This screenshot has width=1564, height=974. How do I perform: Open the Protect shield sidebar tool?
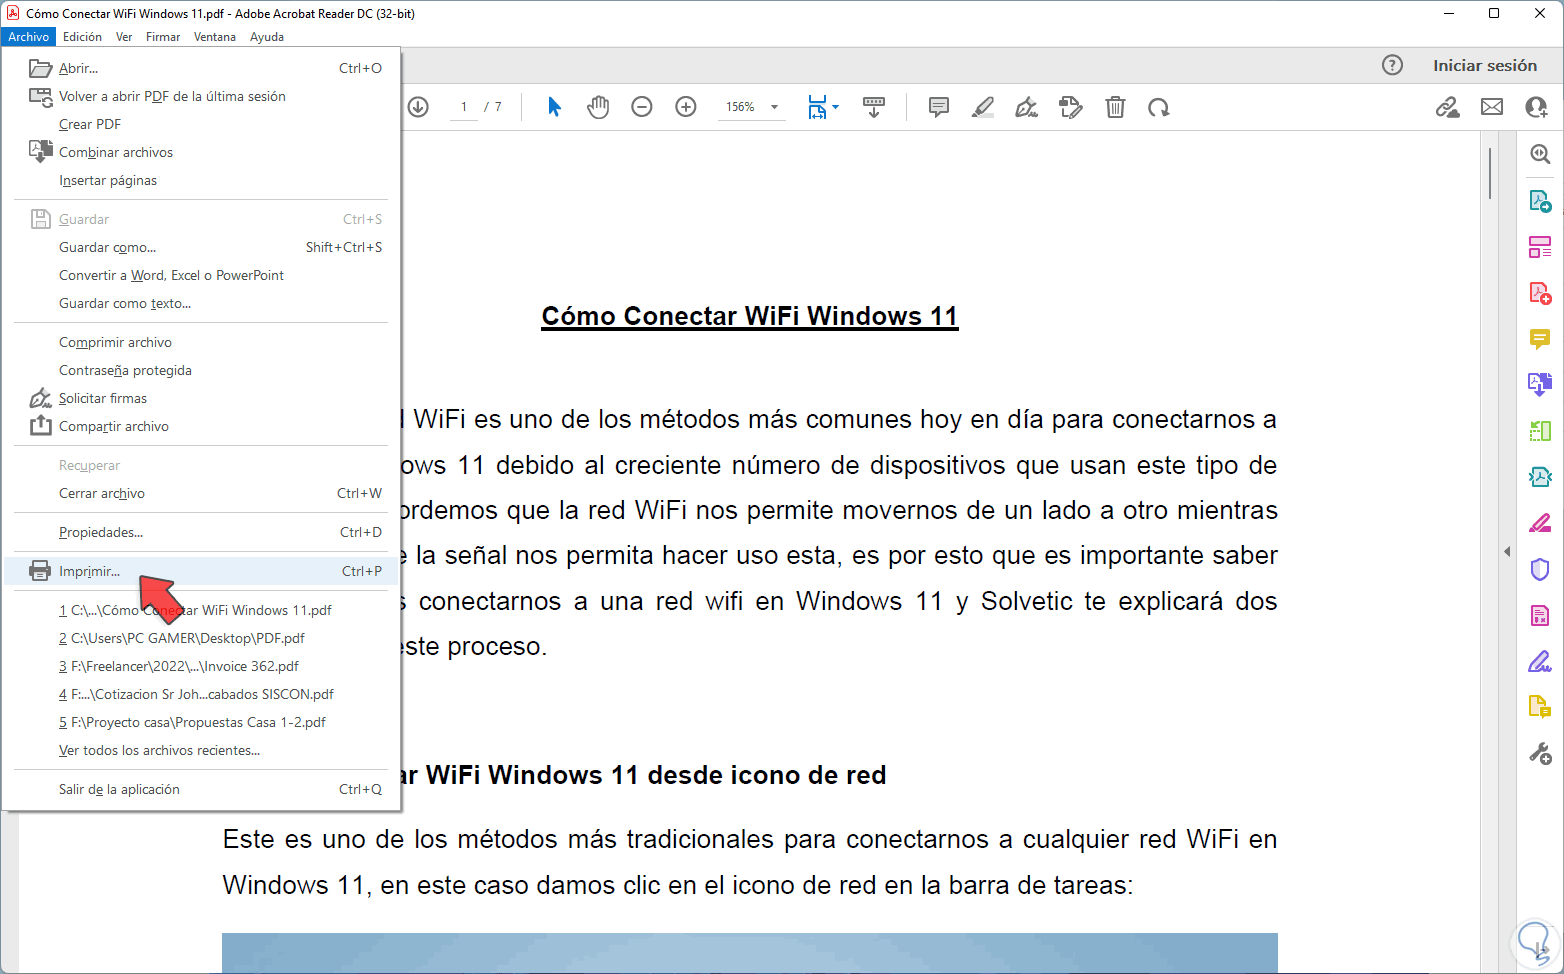[1540, 569]
